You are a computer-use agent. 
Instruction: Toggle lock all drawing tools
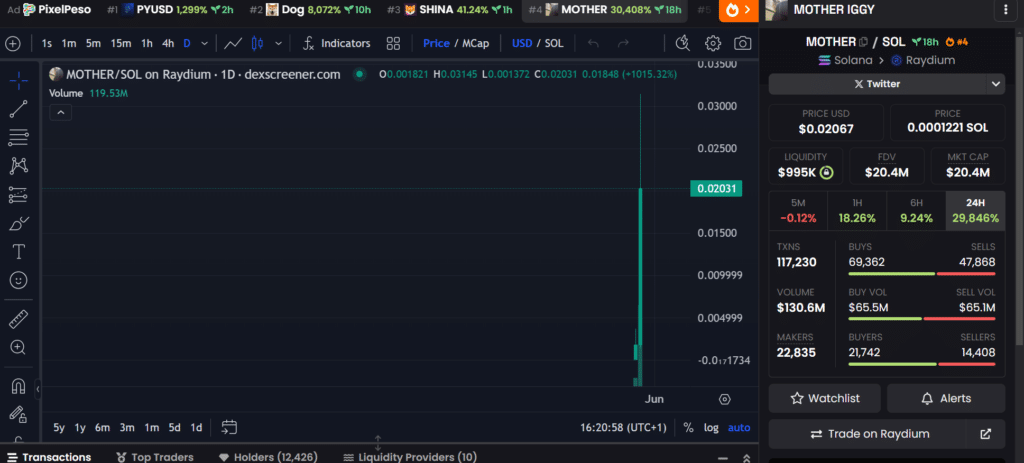pyautogui.click(x=19, y=415)
